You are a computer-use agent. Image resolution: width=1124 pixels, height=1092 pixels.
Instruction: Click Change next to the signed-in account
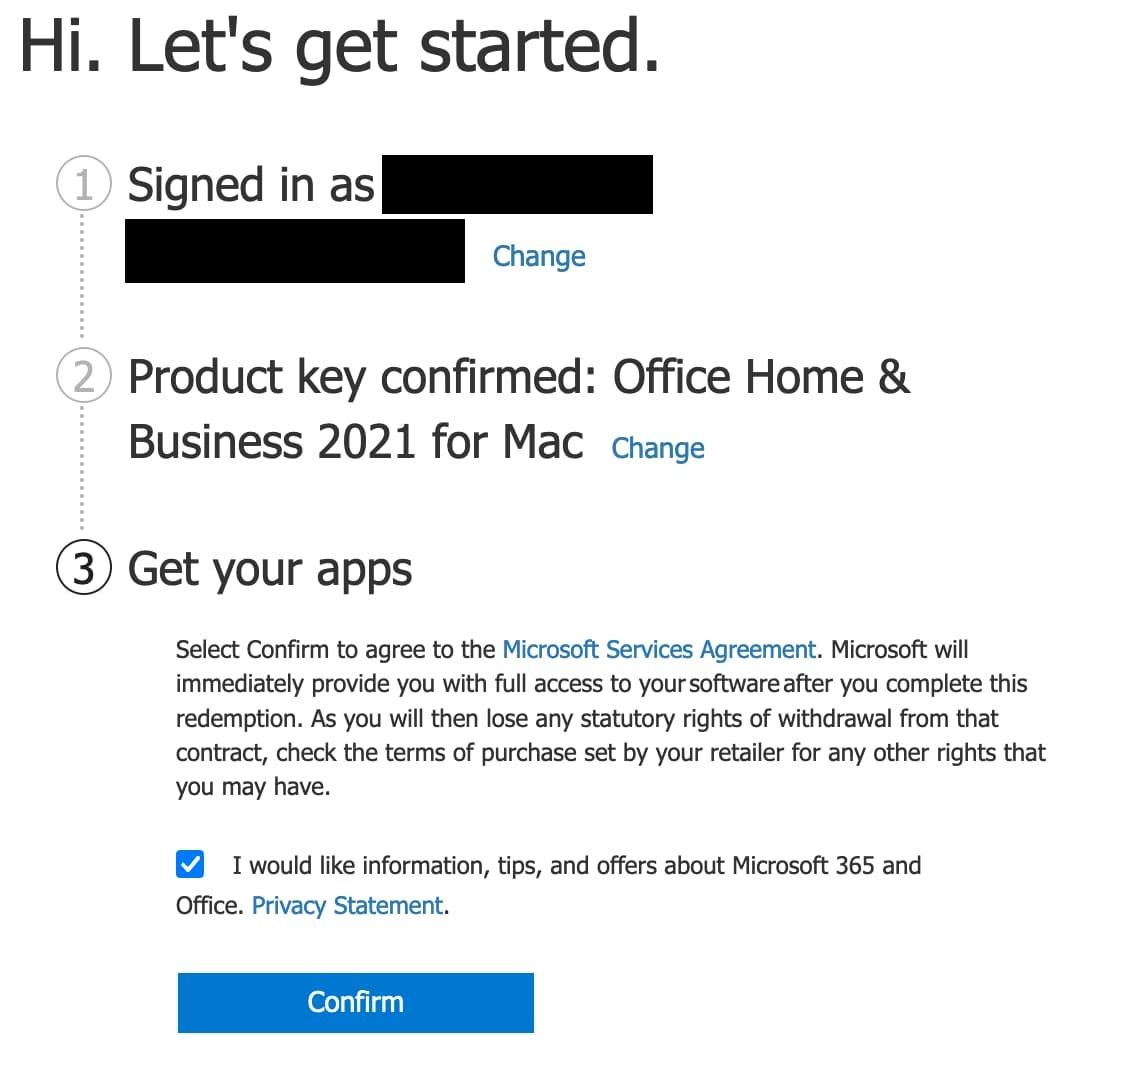539,256
